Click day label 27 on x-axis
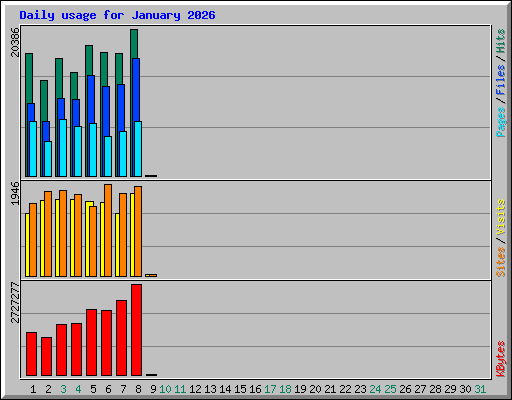Screen dimensions: 512x400 (x=420, y=389)
